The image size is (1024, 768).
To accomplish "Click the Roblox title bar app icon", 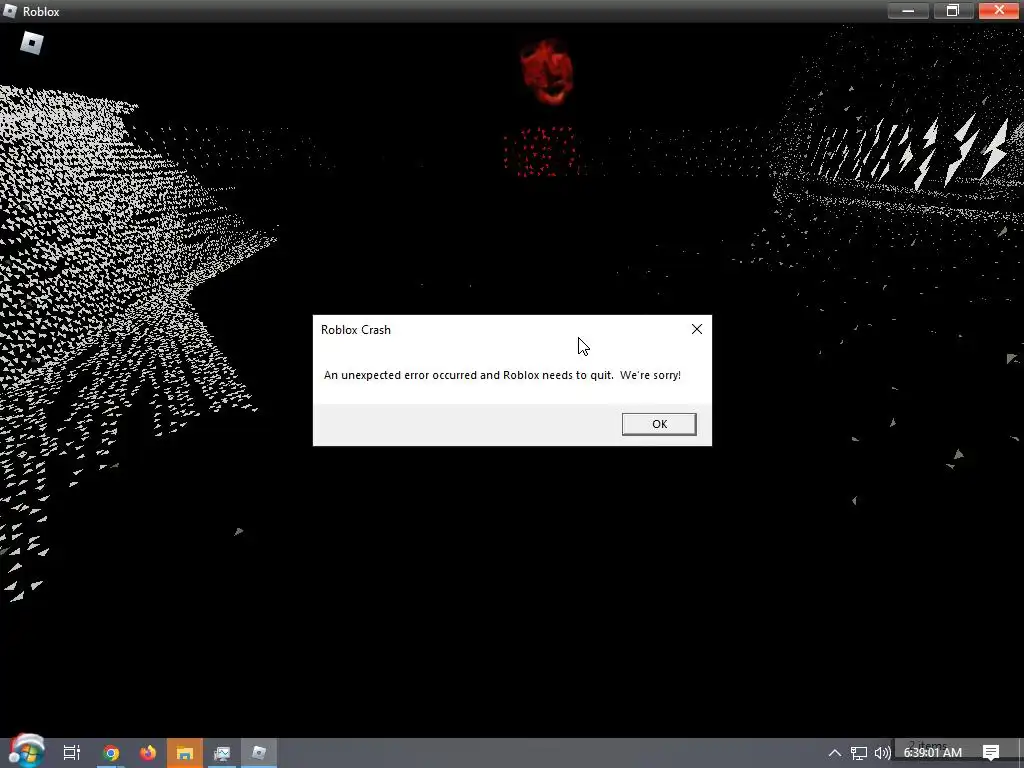I will click(x=10, y=11).
